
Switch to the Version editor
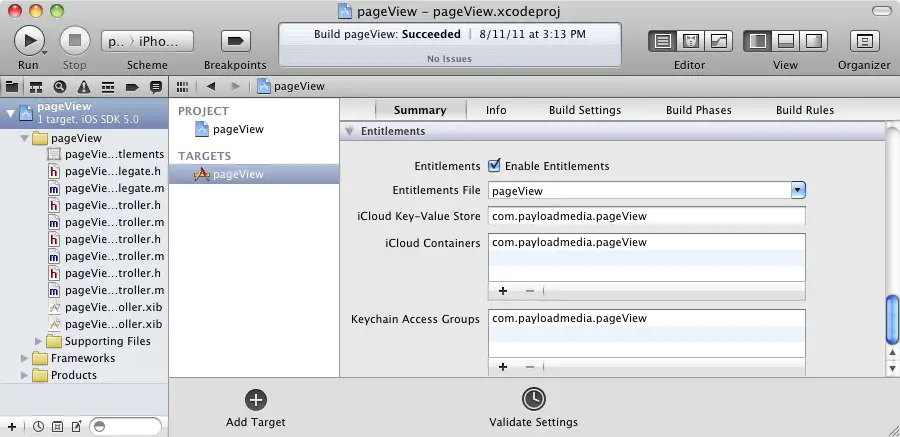[718, 41]
